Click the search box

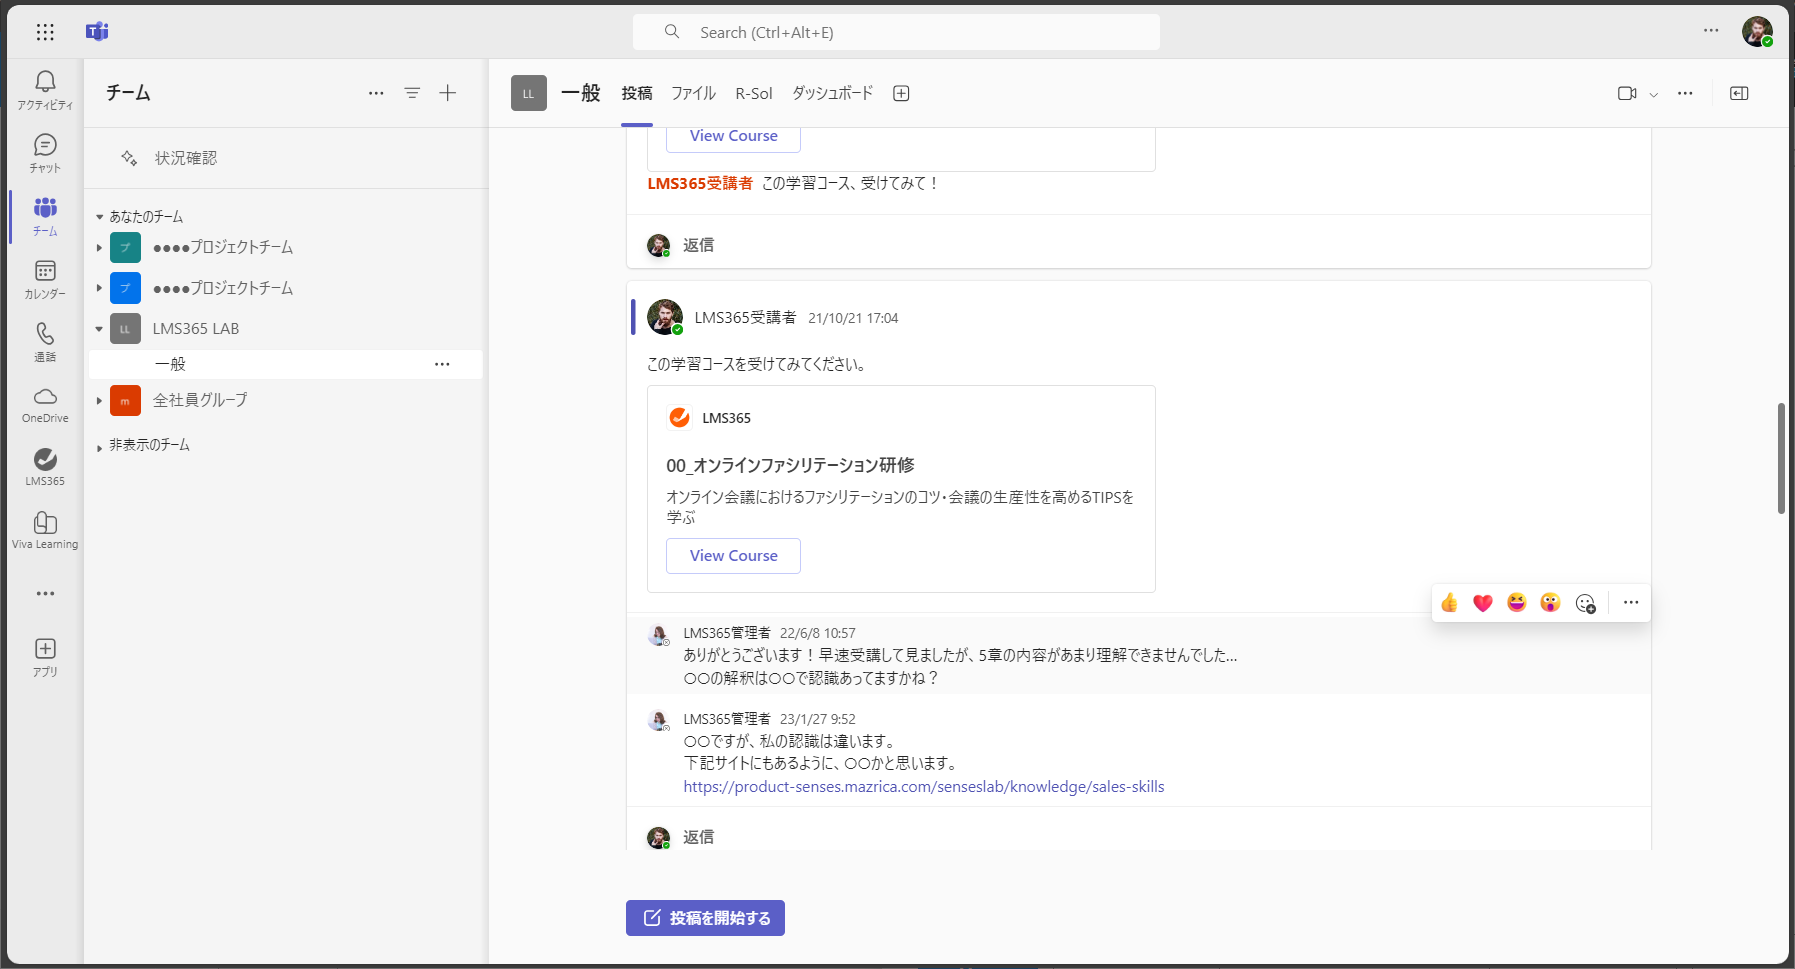click(x=896, y=32)
